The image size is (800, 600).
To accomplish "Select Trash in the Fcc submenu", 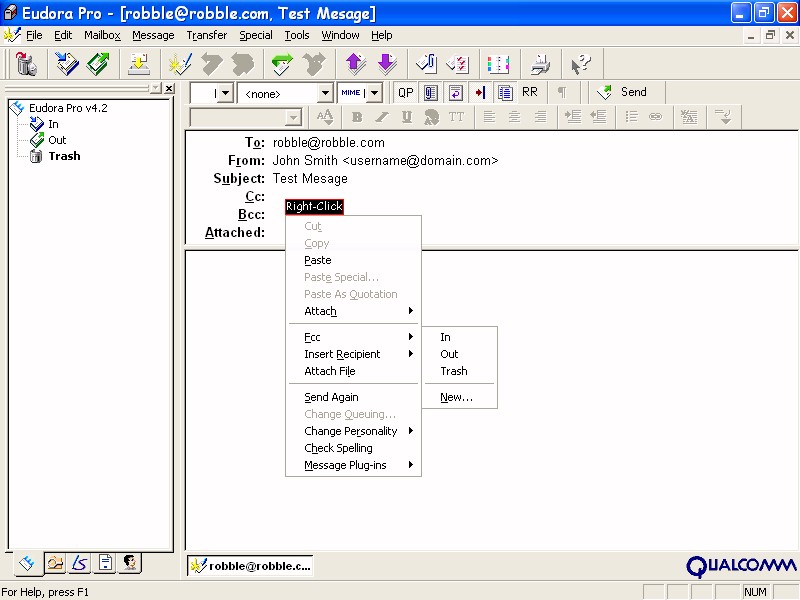I will point(460,371).
